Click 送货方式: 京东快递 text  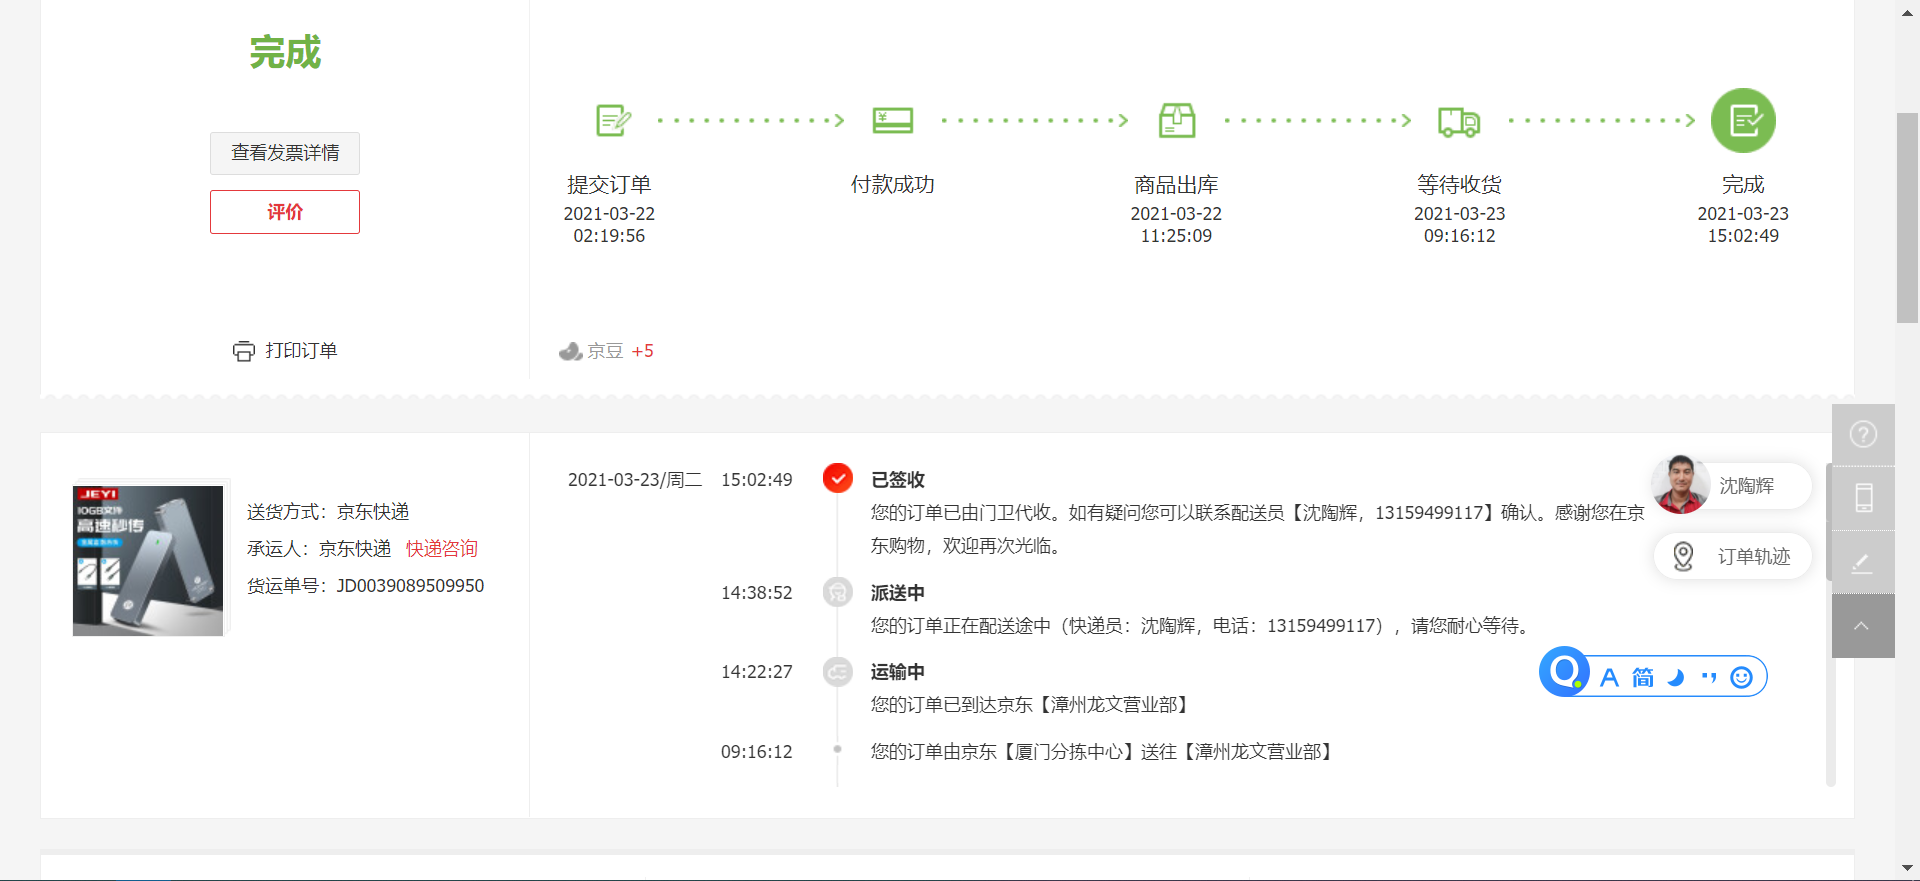[x=328, y=512]
